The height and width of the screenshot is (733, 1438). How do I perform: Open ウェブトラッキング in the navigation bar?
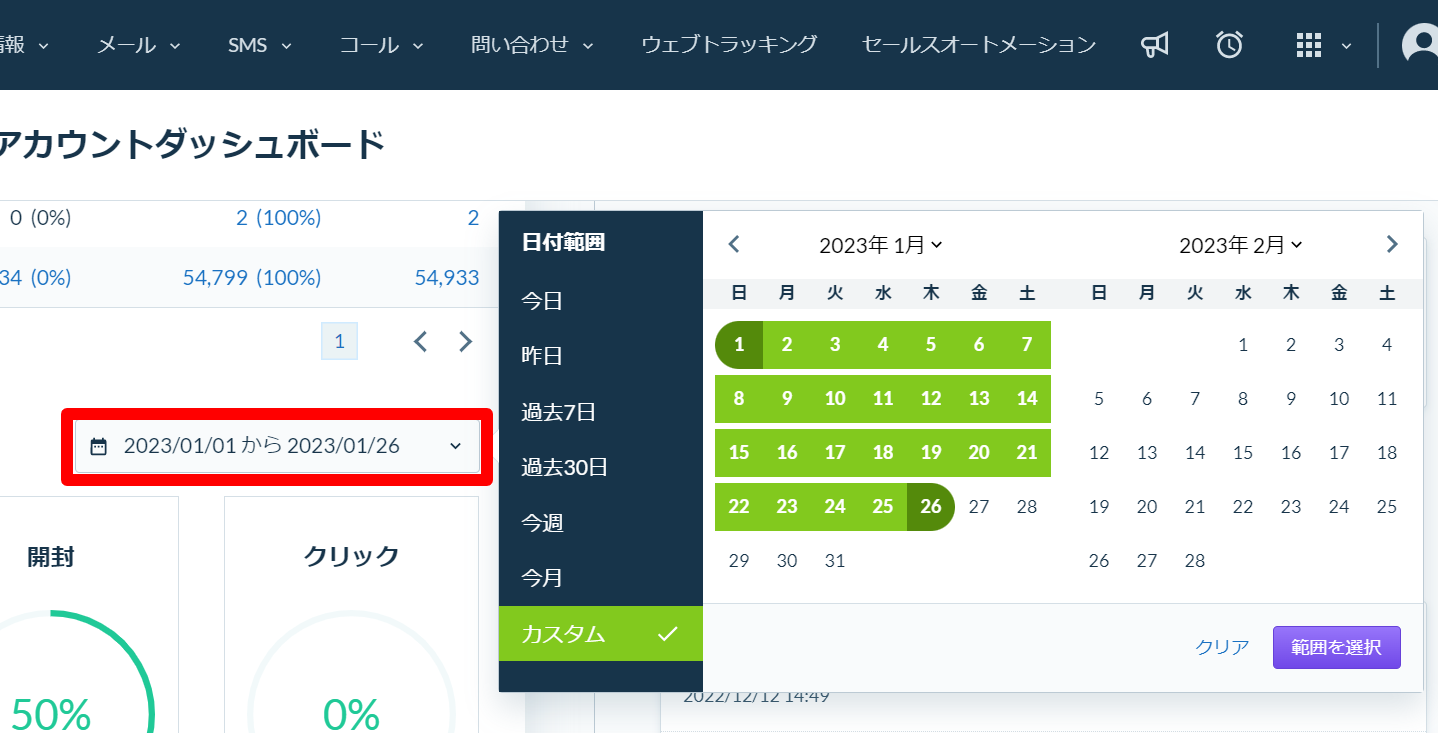(x=729, y=44)
